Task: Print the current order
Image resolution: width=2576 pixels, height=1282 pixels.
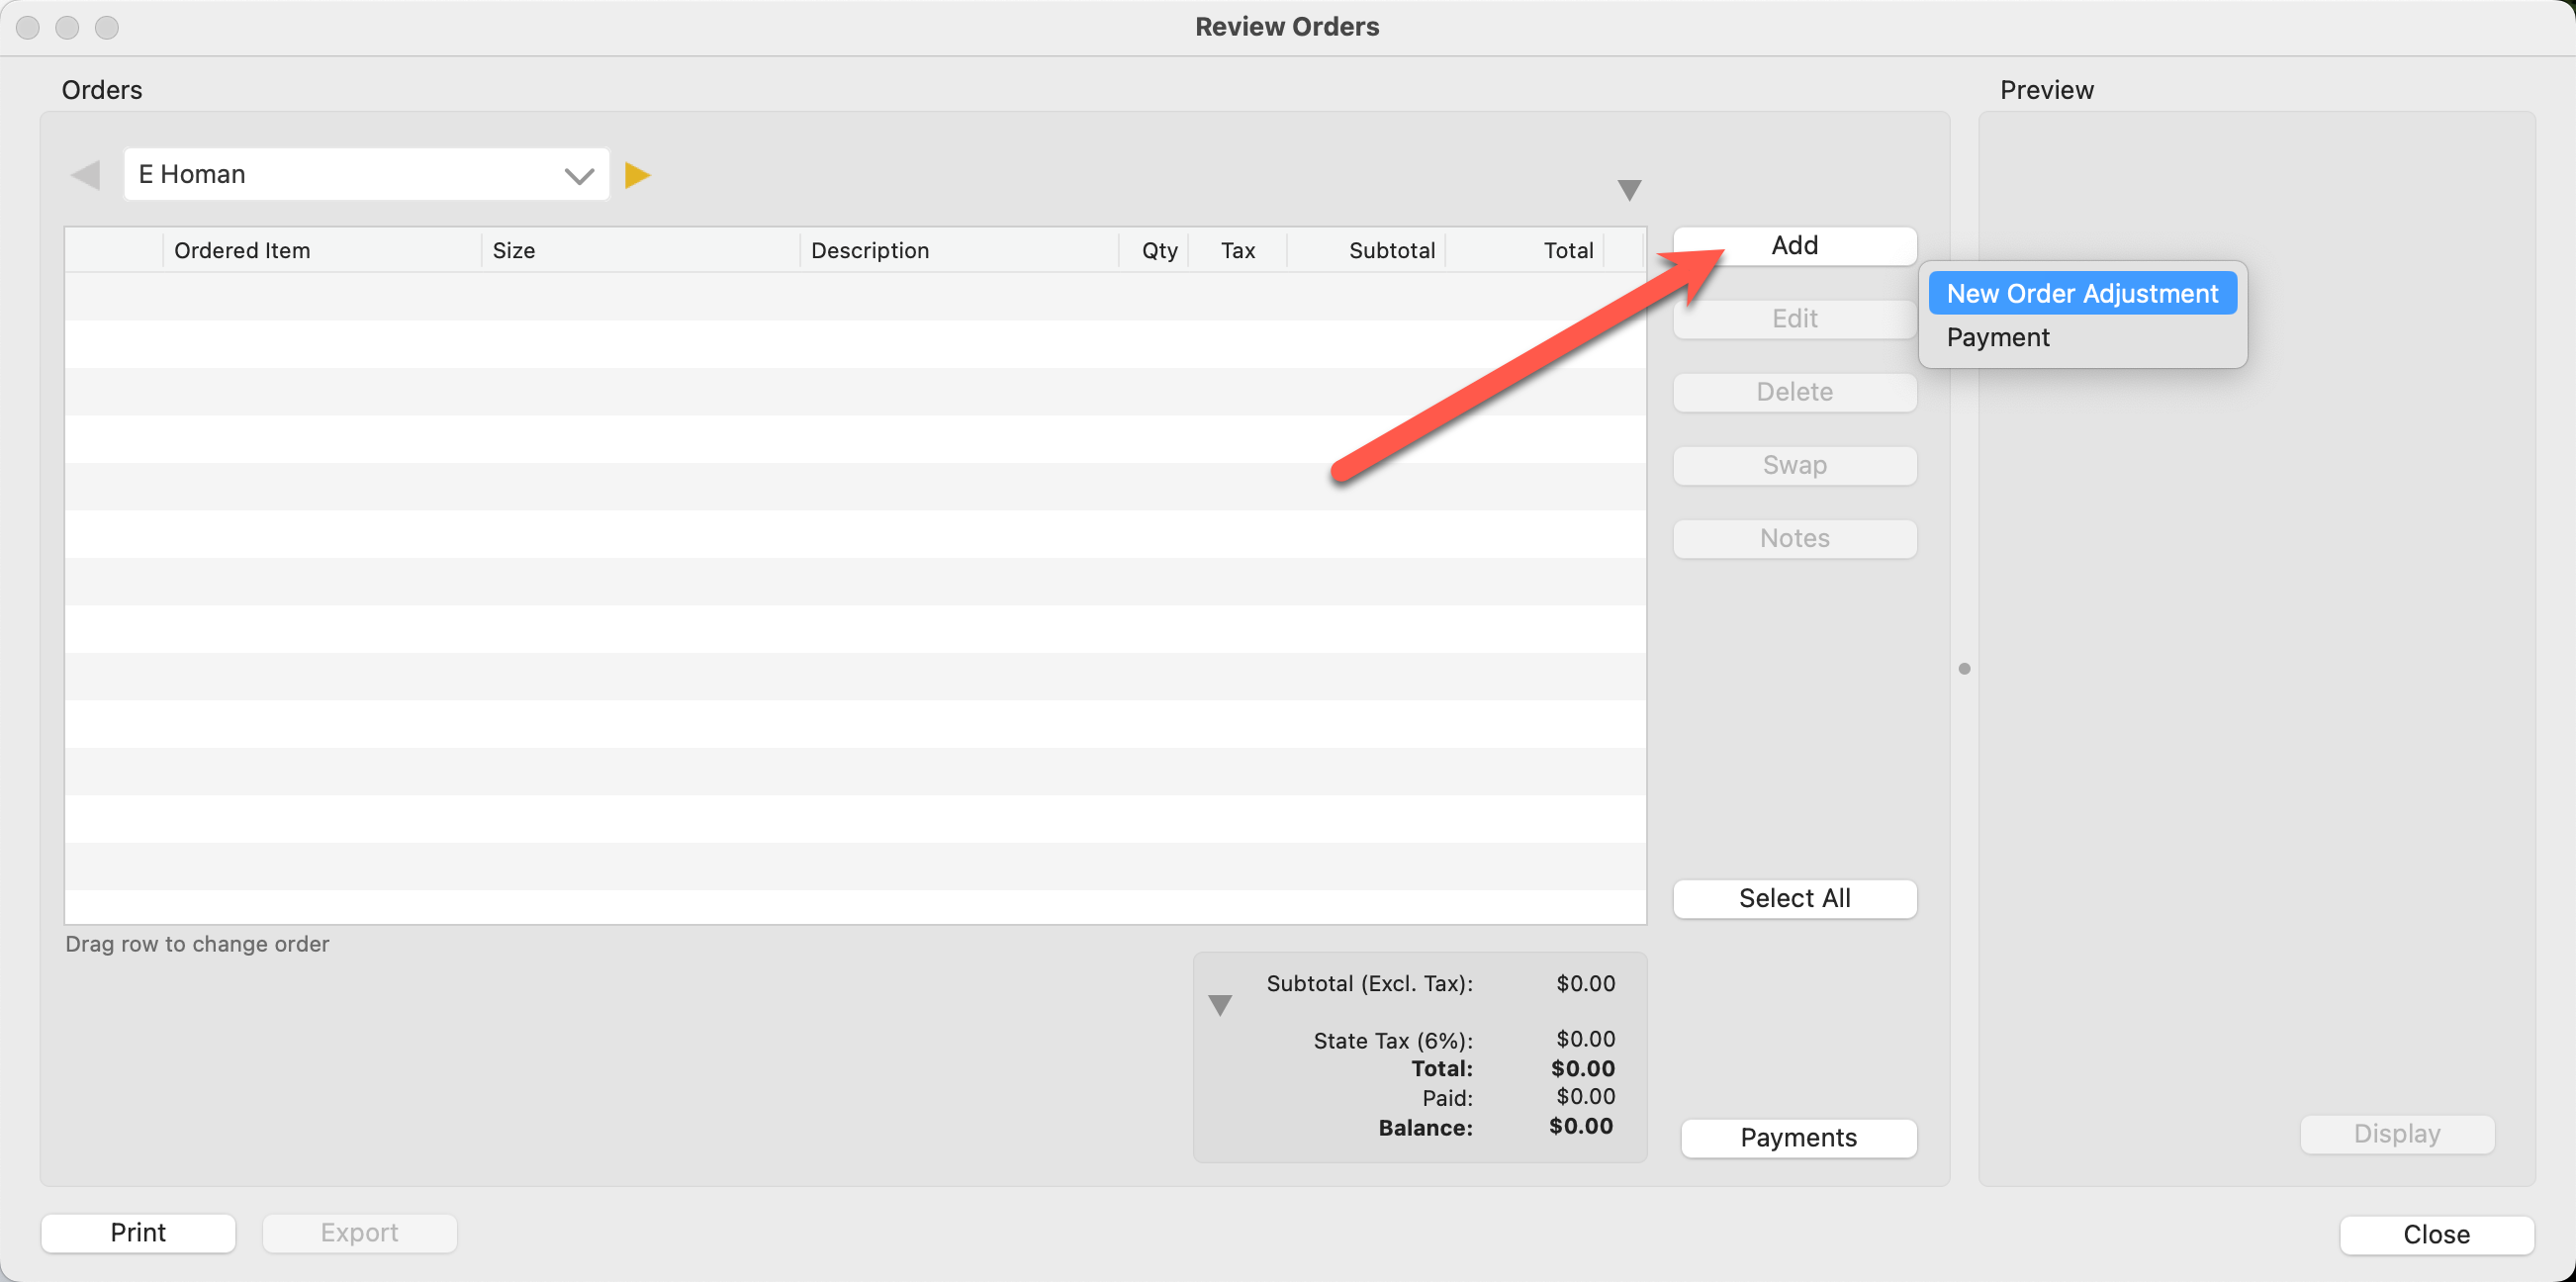Action: pyautogui.click(x=138, y=1233)
